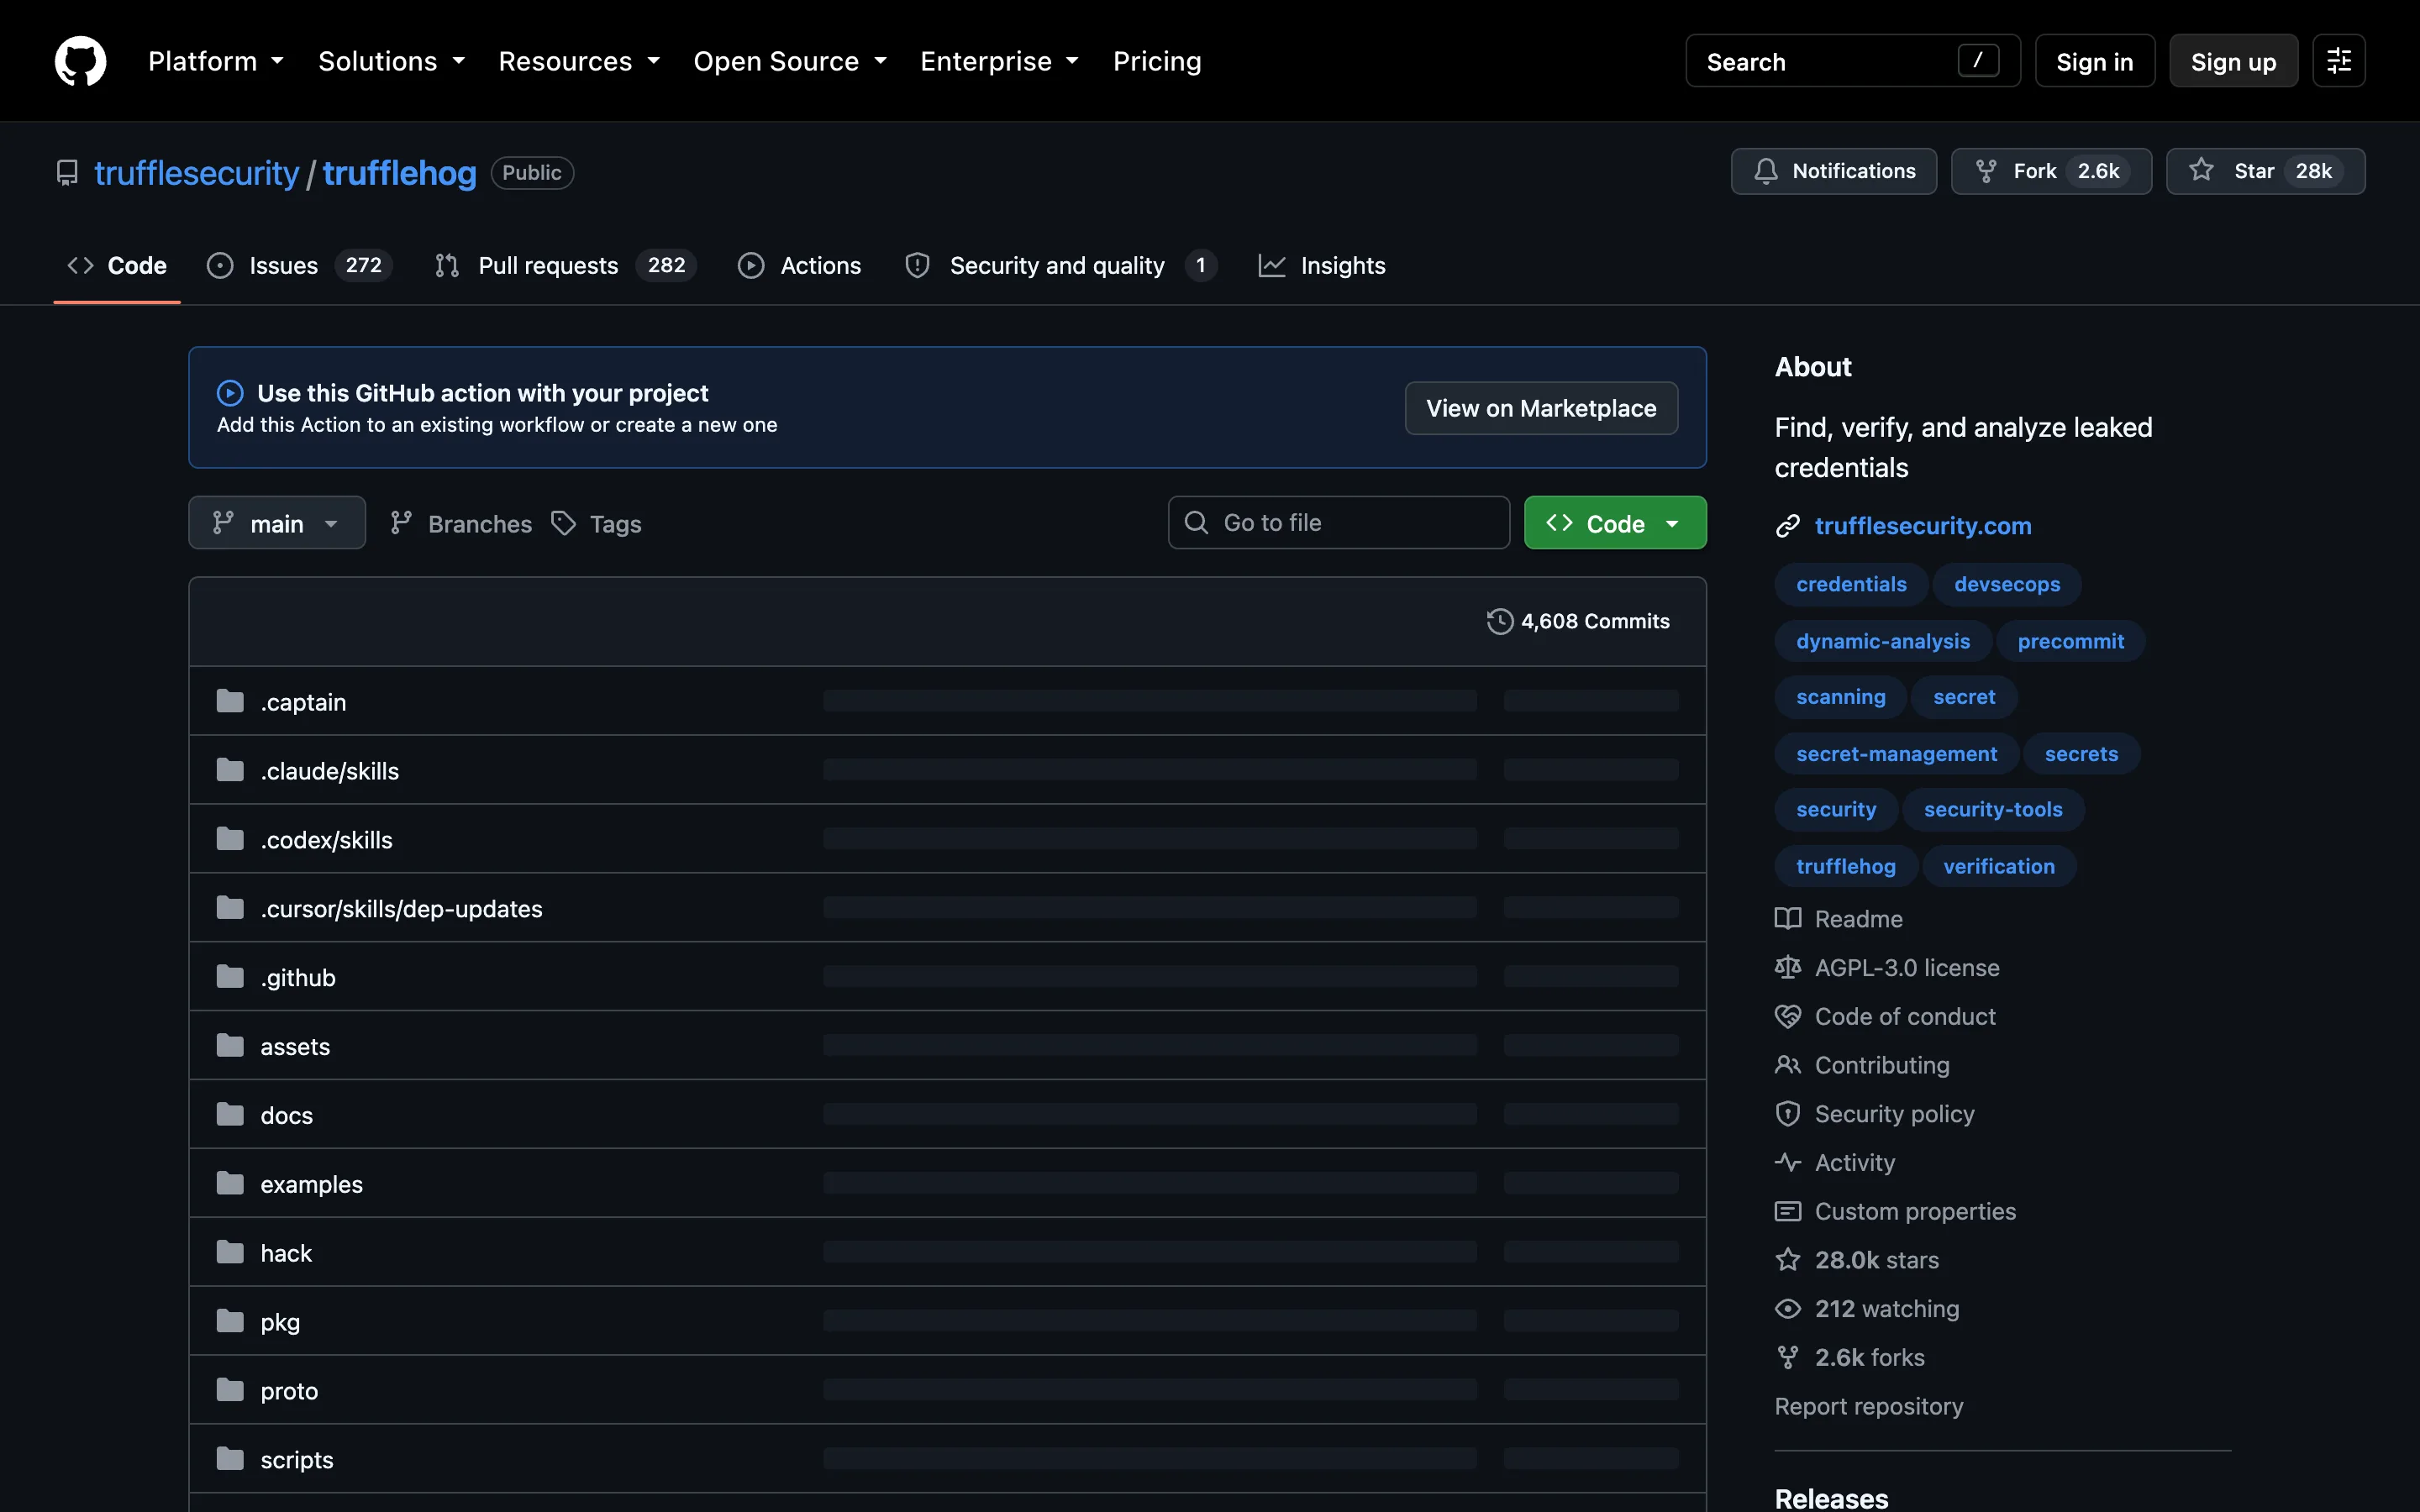This screenshot has width=2420, height=1512.
Task: Open the Branches list
Action: pyautogui.click(x=461, y=523)
